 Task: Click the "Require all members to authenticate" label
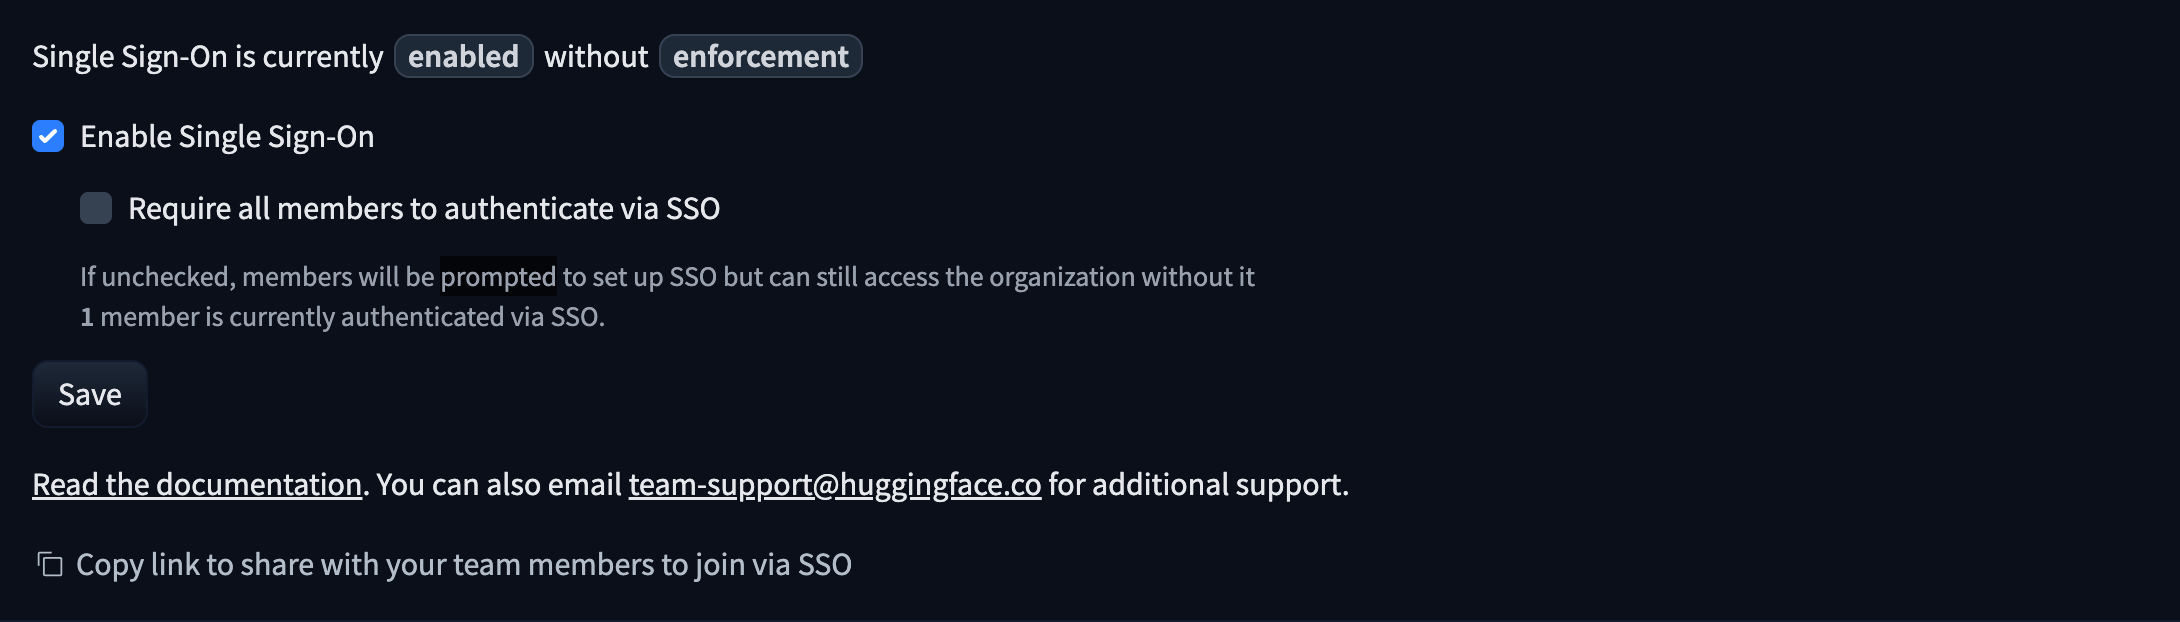pyautogui.click(x=424, y=209)
